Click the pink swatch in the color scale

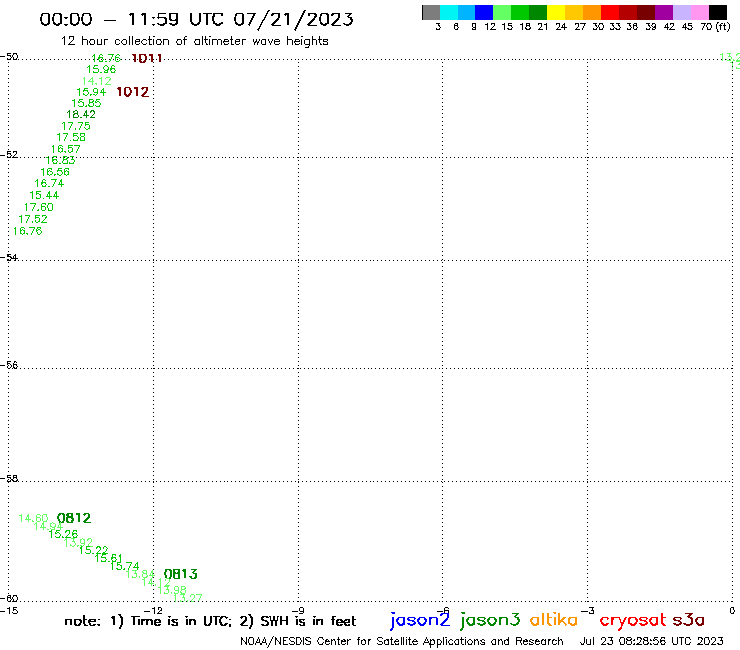click(699, 12)
